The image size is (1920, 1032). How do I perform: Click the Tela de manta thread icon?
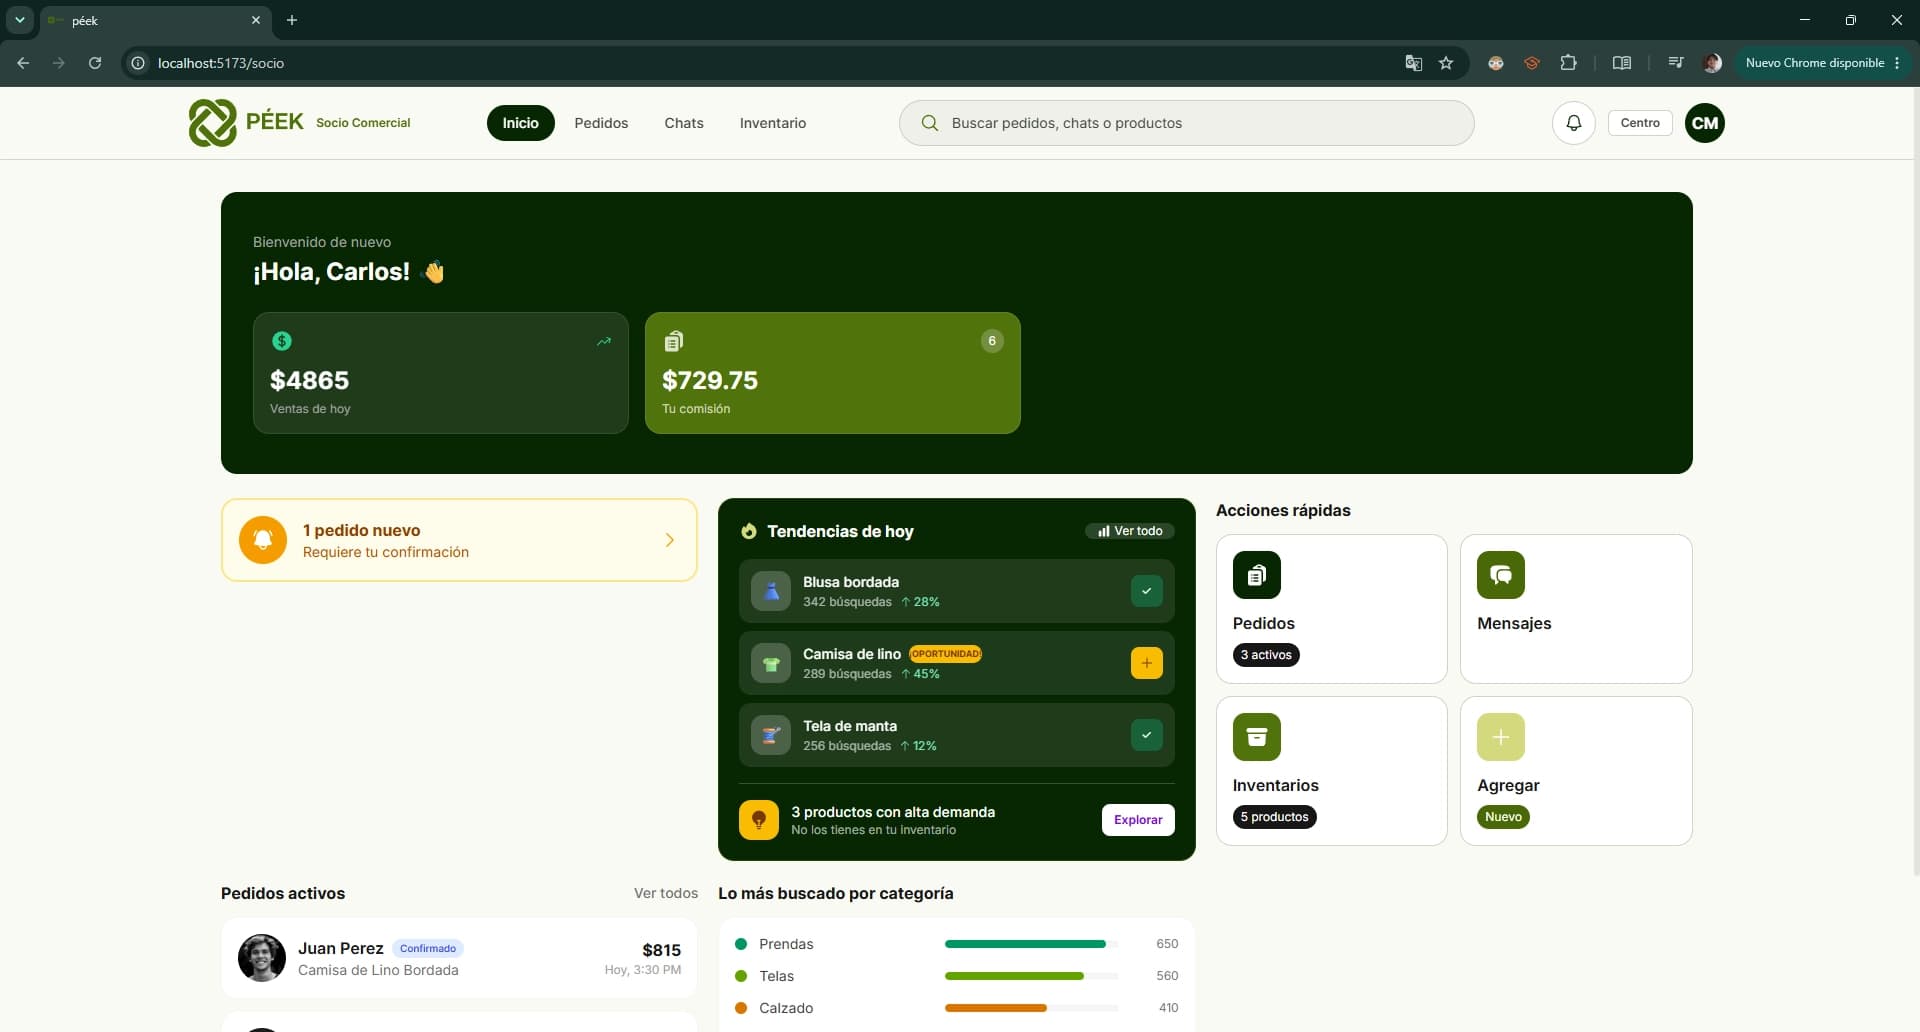coord(771,735)
